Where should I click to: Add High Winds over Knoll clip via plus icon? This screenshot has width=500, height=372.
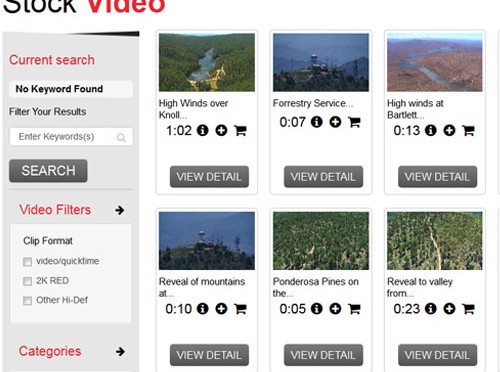(221, 130)
